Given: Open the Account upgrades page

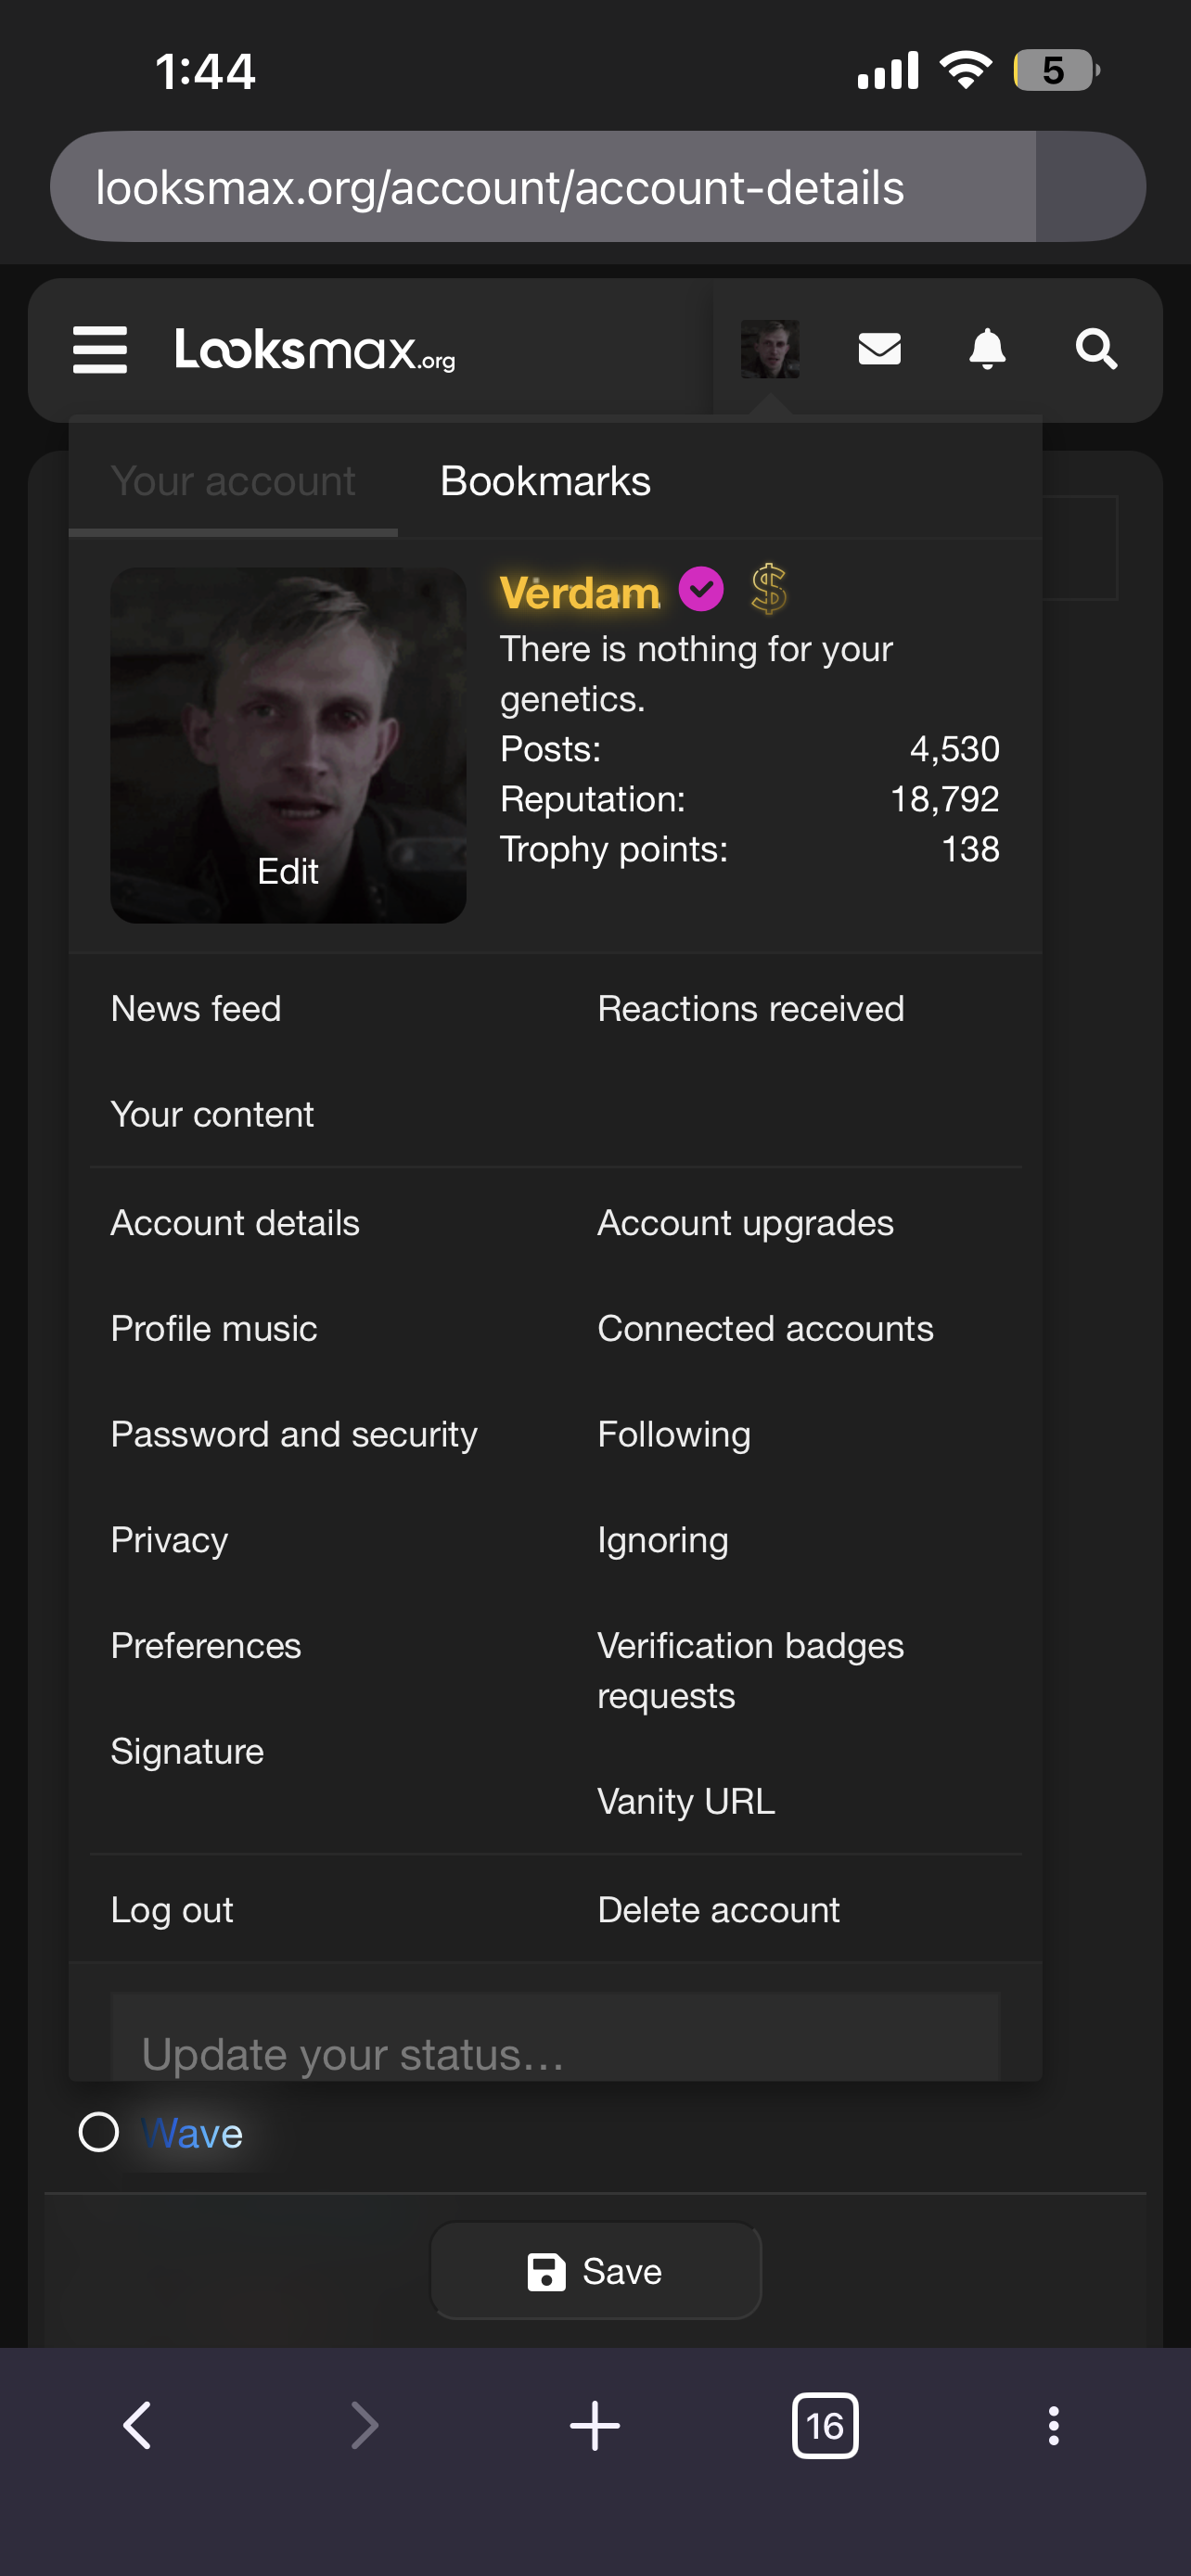Looking at the screenshot, I should click(x=745, y=1223).
